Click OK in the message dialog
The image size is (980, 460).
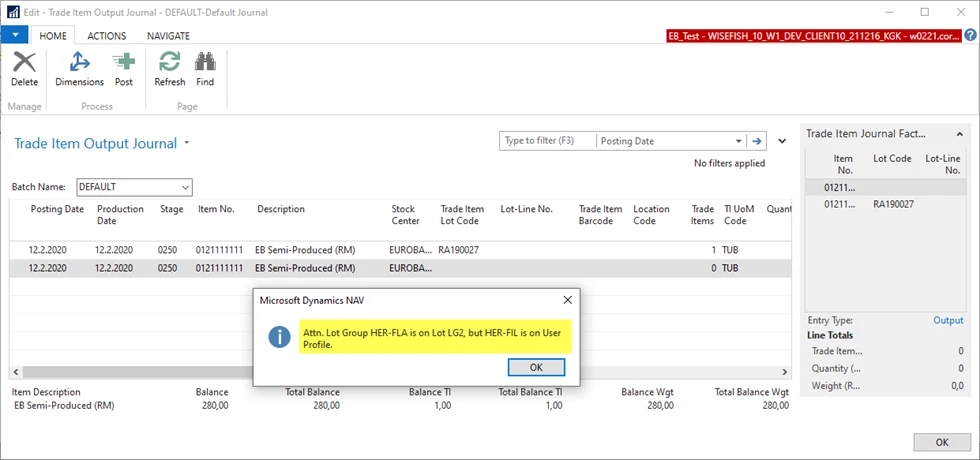[x=536, y=367]
